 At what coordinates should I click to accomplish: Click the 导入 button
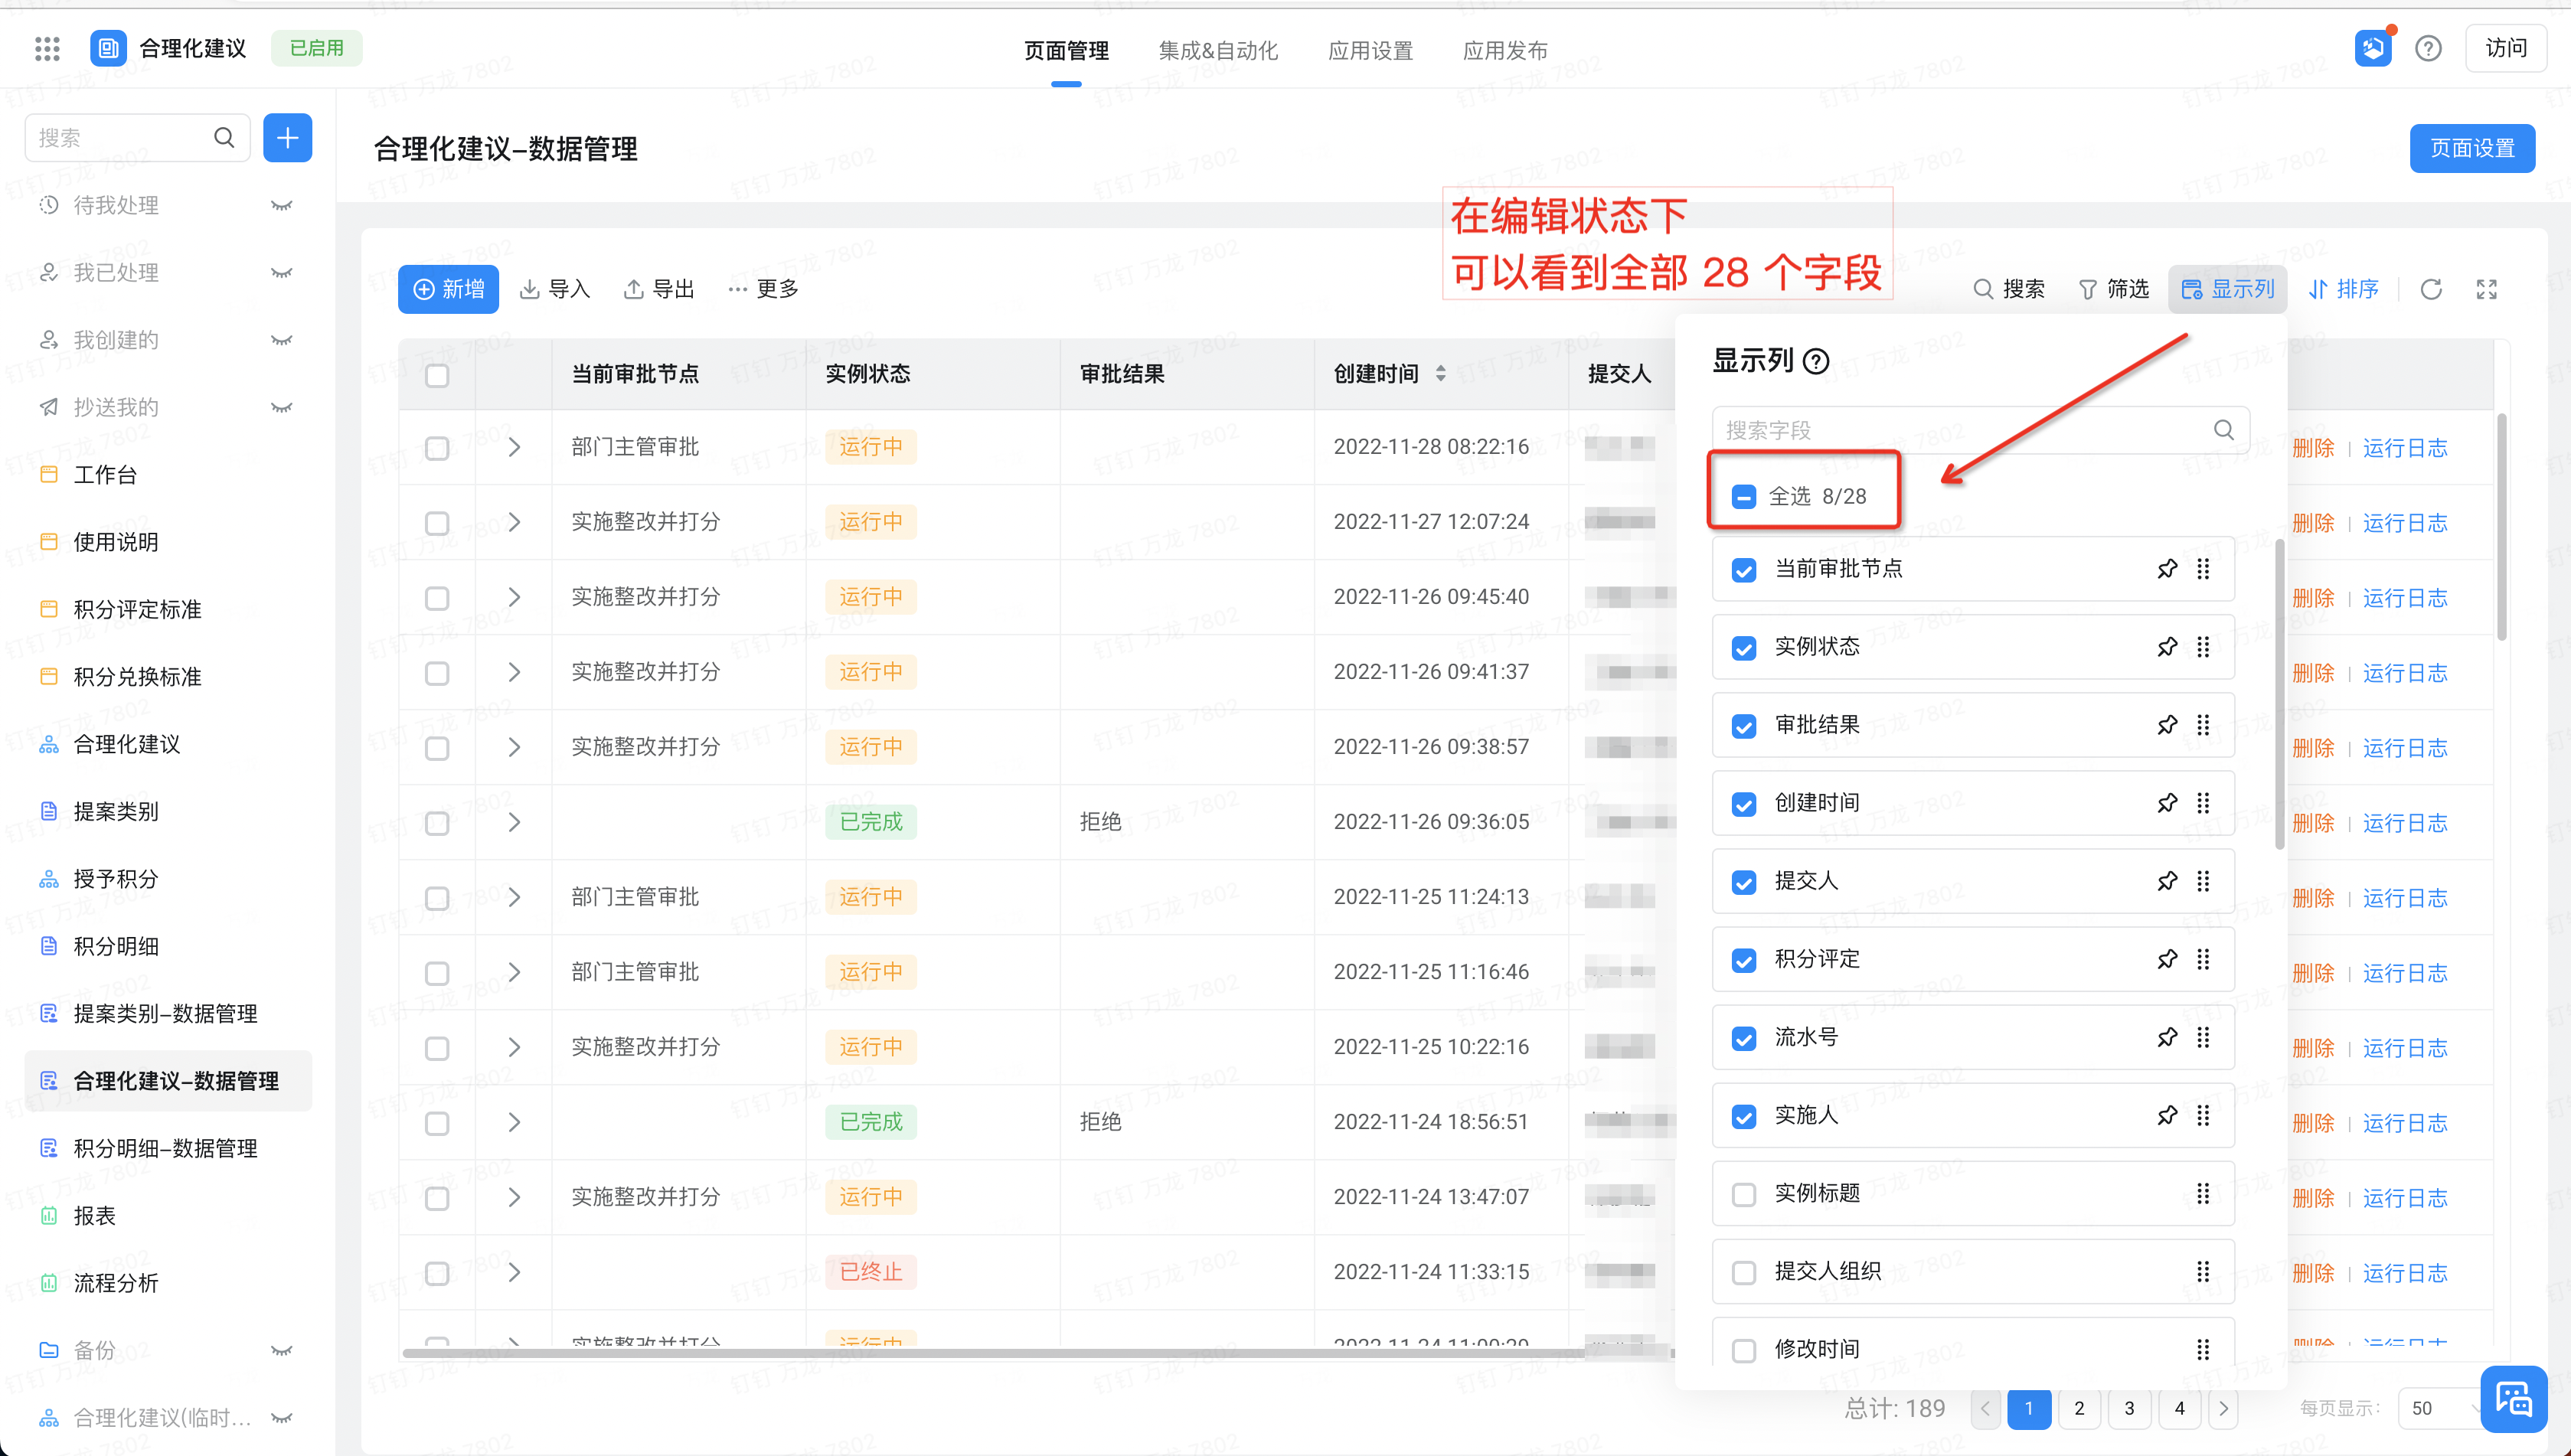point(555,289)
